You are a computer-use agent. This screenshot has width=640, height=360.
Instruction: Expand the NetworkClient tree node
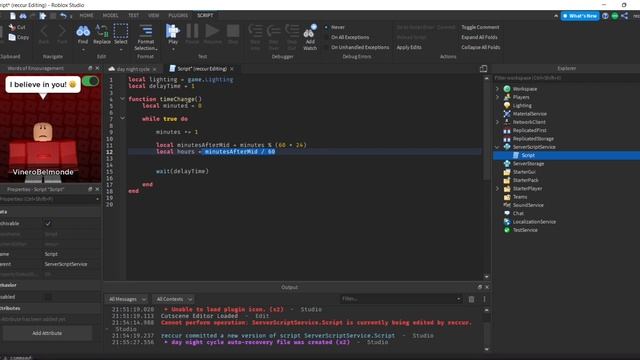pos(497,122)
